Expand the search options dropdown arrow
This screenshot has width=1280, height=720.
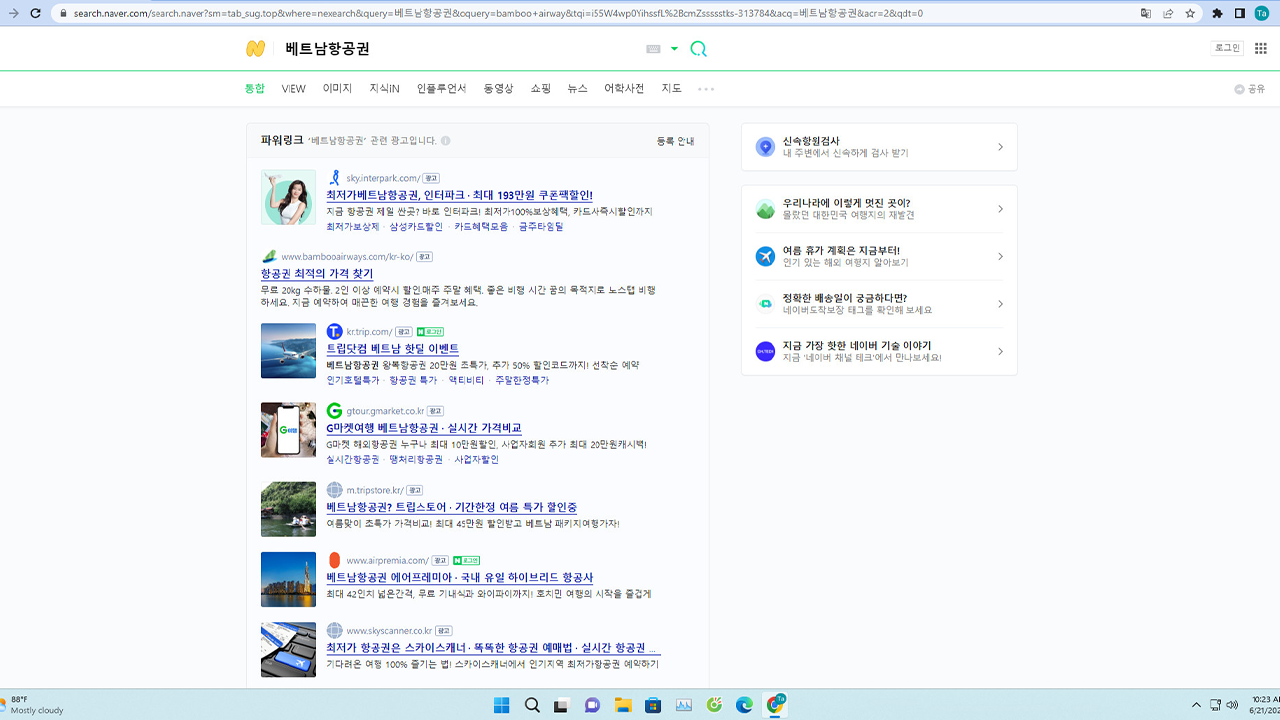[x=674, y=49]
